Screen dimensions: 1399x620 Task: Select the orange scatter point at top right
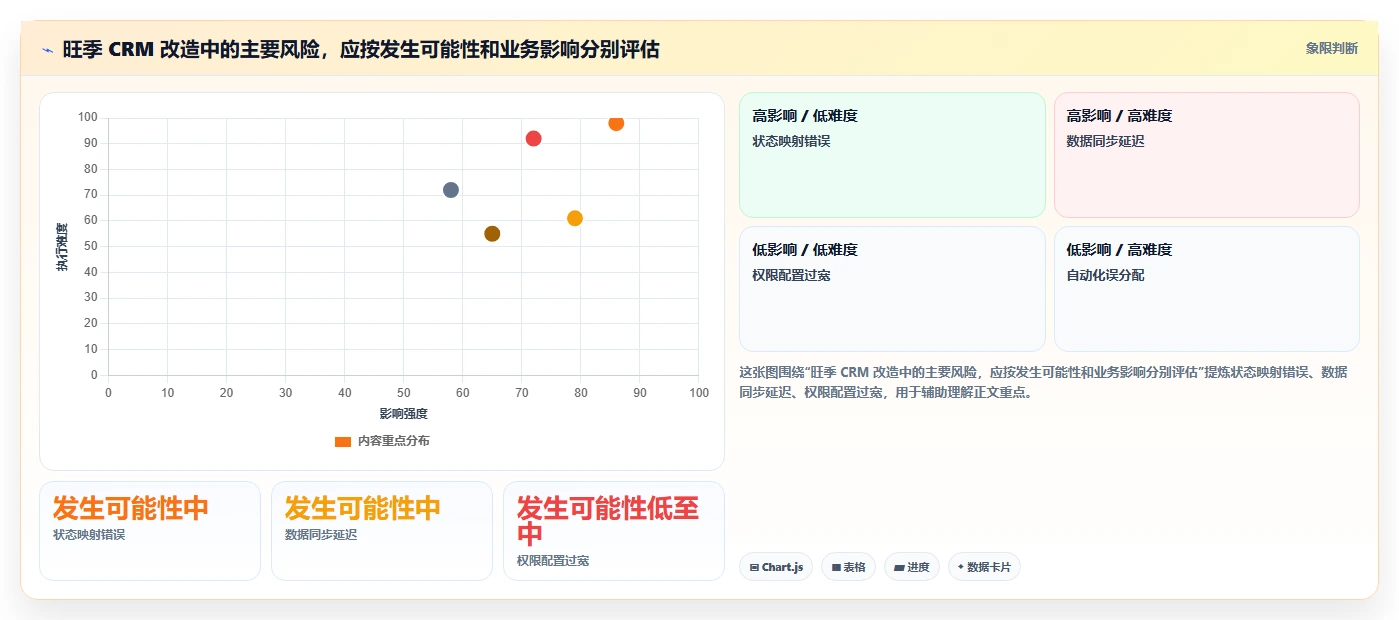point(616,123)
